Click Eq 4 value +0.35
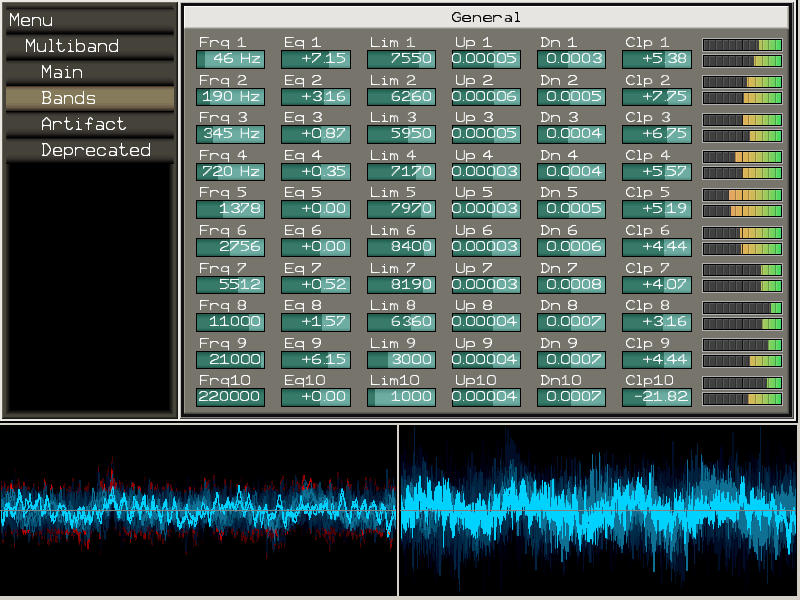Screen dimensions: 800x600 (x=316, y=171)
